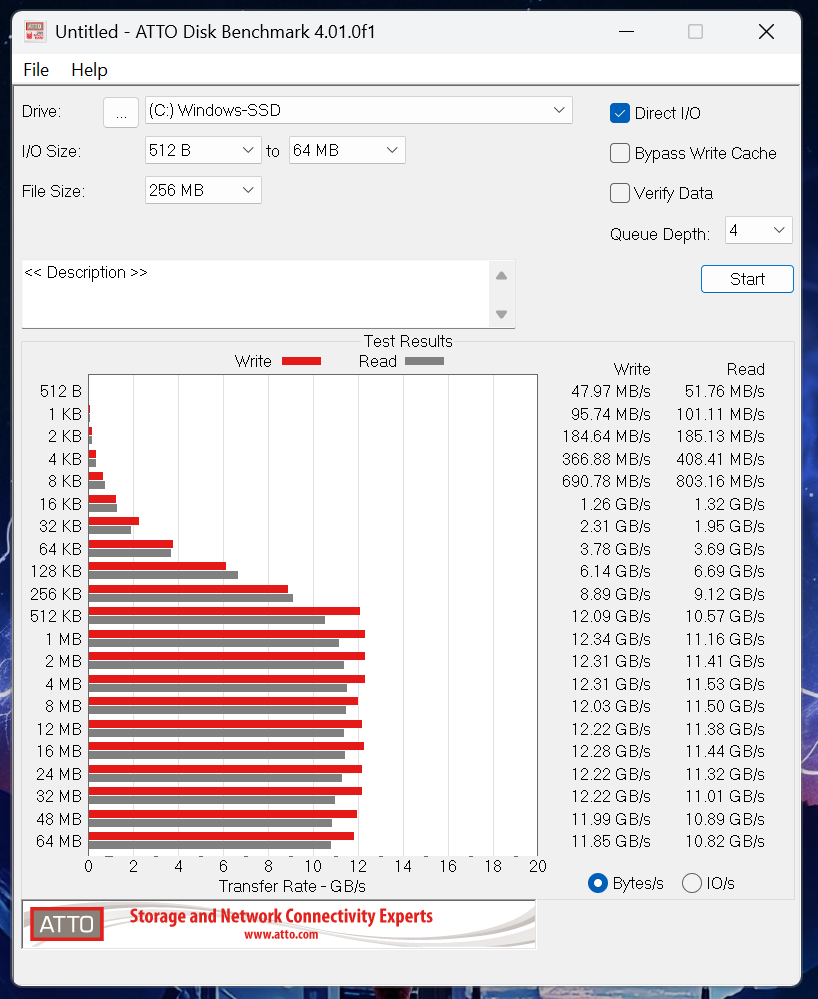This screenshot has height=999, width=818.
Task: Click the 2 MB read value 11.41 GB/s
Action: (x=725, y=661)
